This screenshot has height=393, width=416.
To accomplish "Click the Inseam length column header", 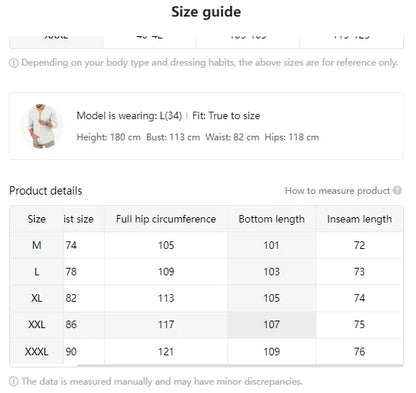I will tap(359, 219).
